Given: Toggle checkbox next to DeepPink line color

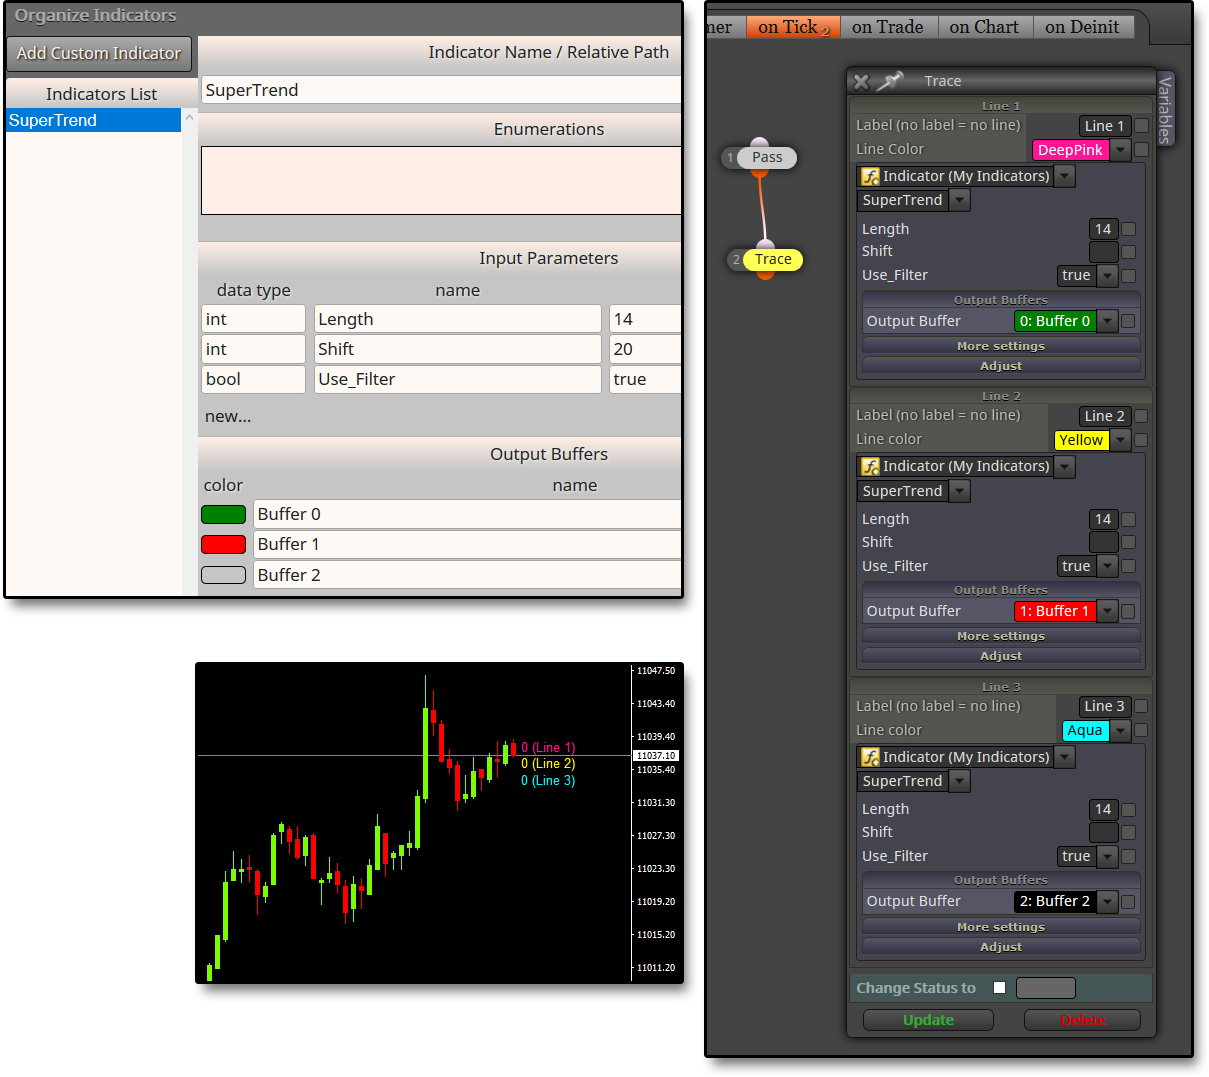Looking at the screenshot, I should [x=1141, y=150].
